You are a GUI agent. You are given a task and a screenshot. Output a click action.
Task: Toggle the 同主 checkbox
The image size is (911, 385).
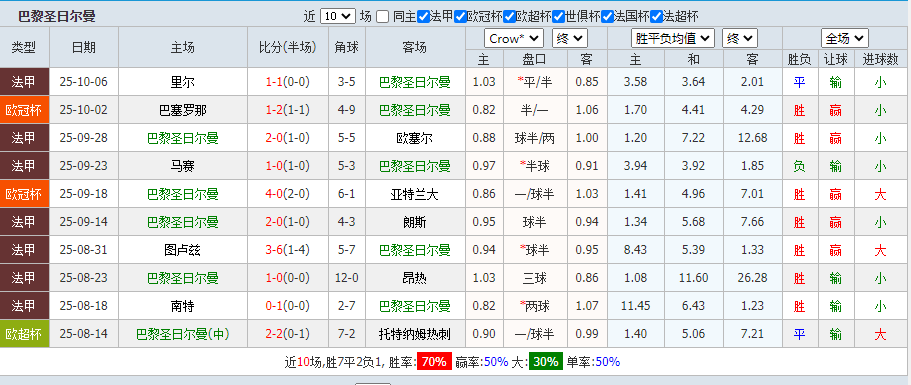click(x=382, y=17)
